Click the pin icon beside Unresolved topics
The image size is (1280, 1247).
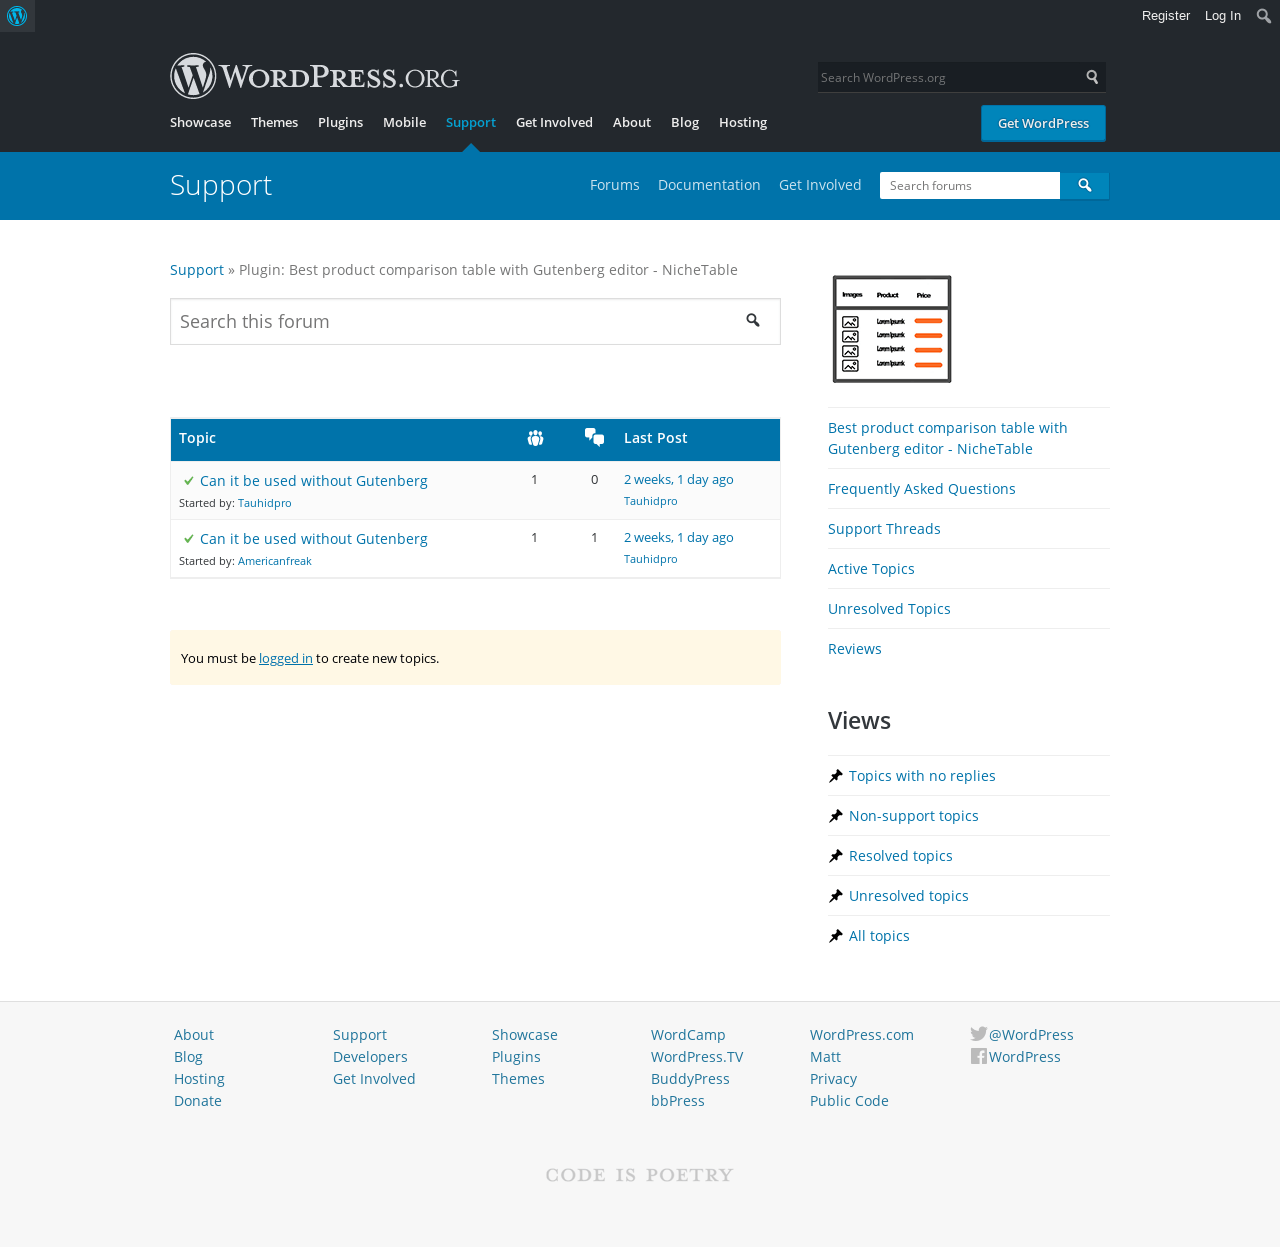click(836, 896)
